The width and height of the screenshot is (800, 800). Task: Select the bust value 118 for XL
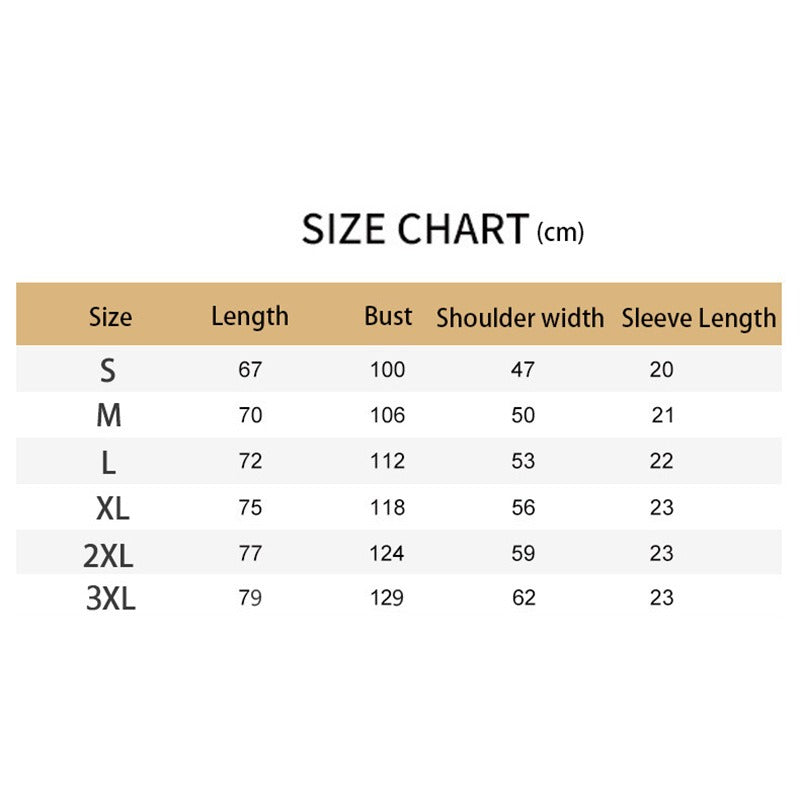(x=387, y=507)
